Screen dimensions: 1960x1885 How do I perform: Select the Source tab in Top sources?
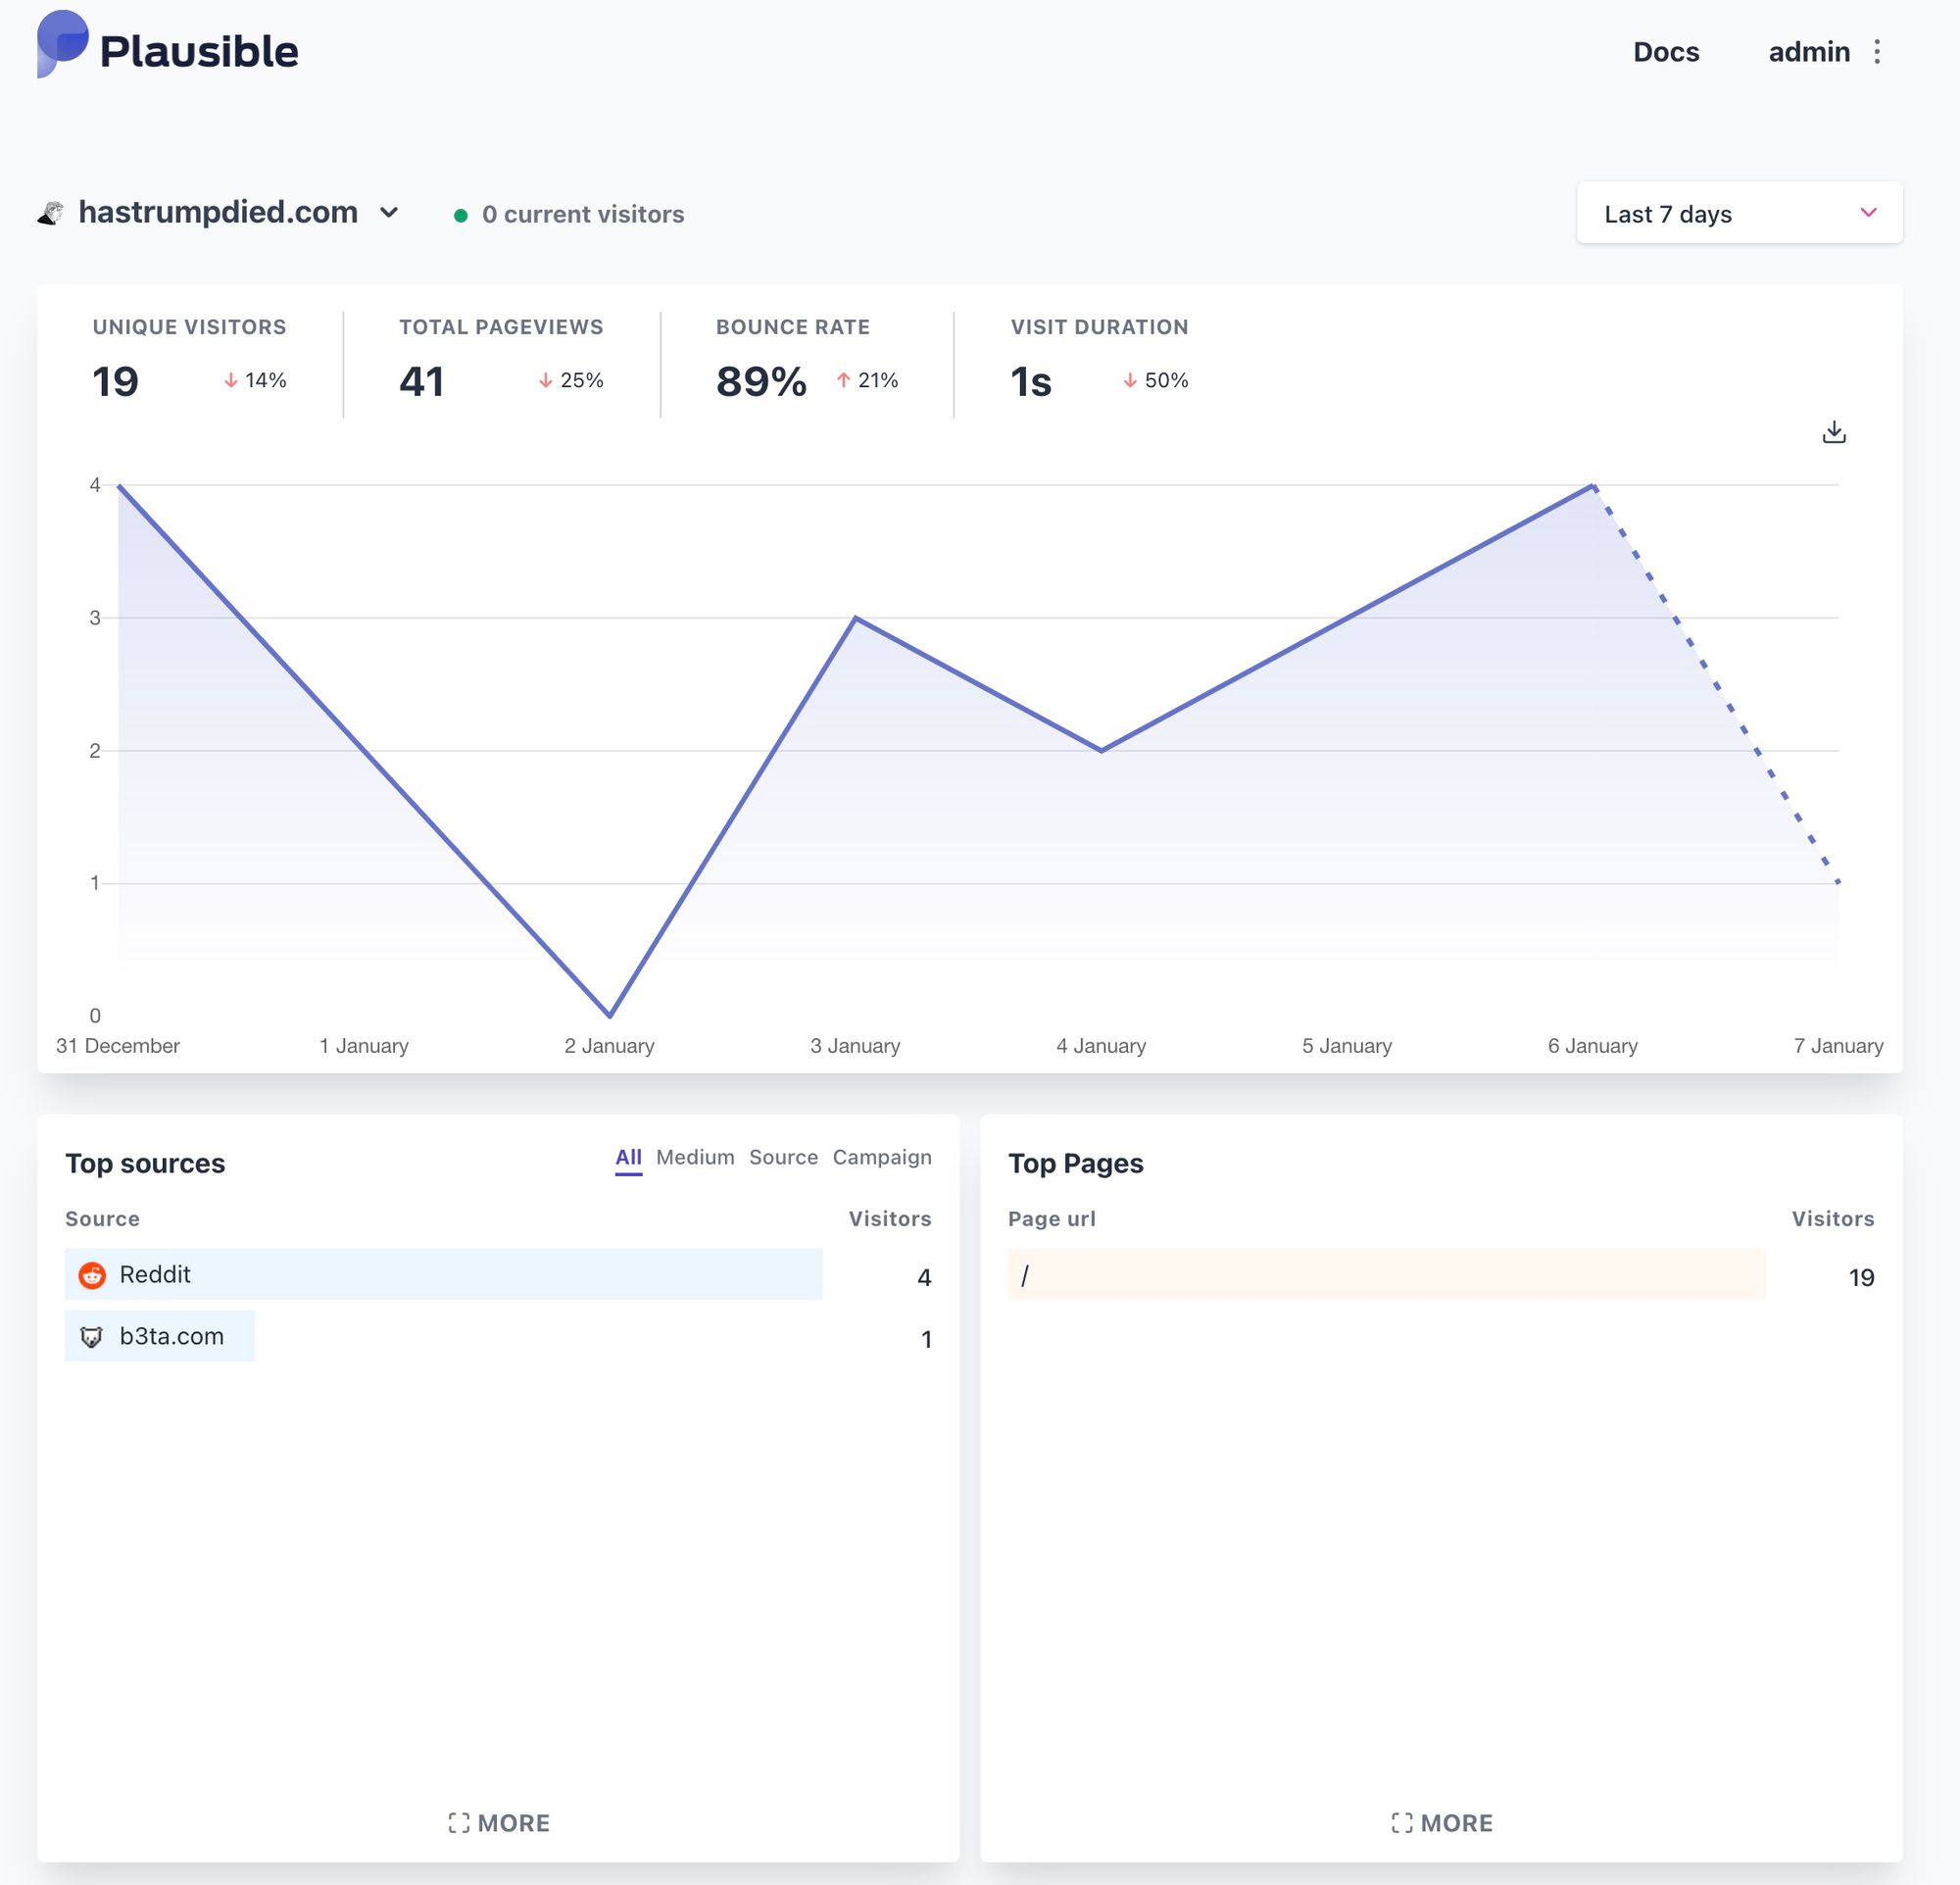pos(783,1157)
